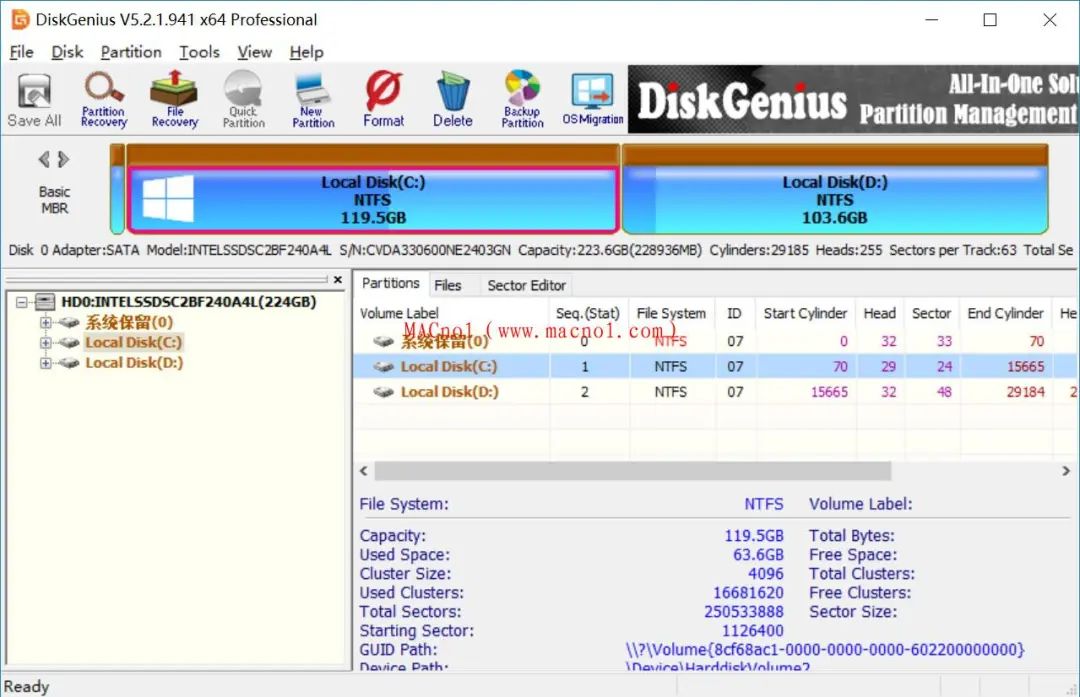
Task: Click the Format toolbar icon
Action: (383, 101)
